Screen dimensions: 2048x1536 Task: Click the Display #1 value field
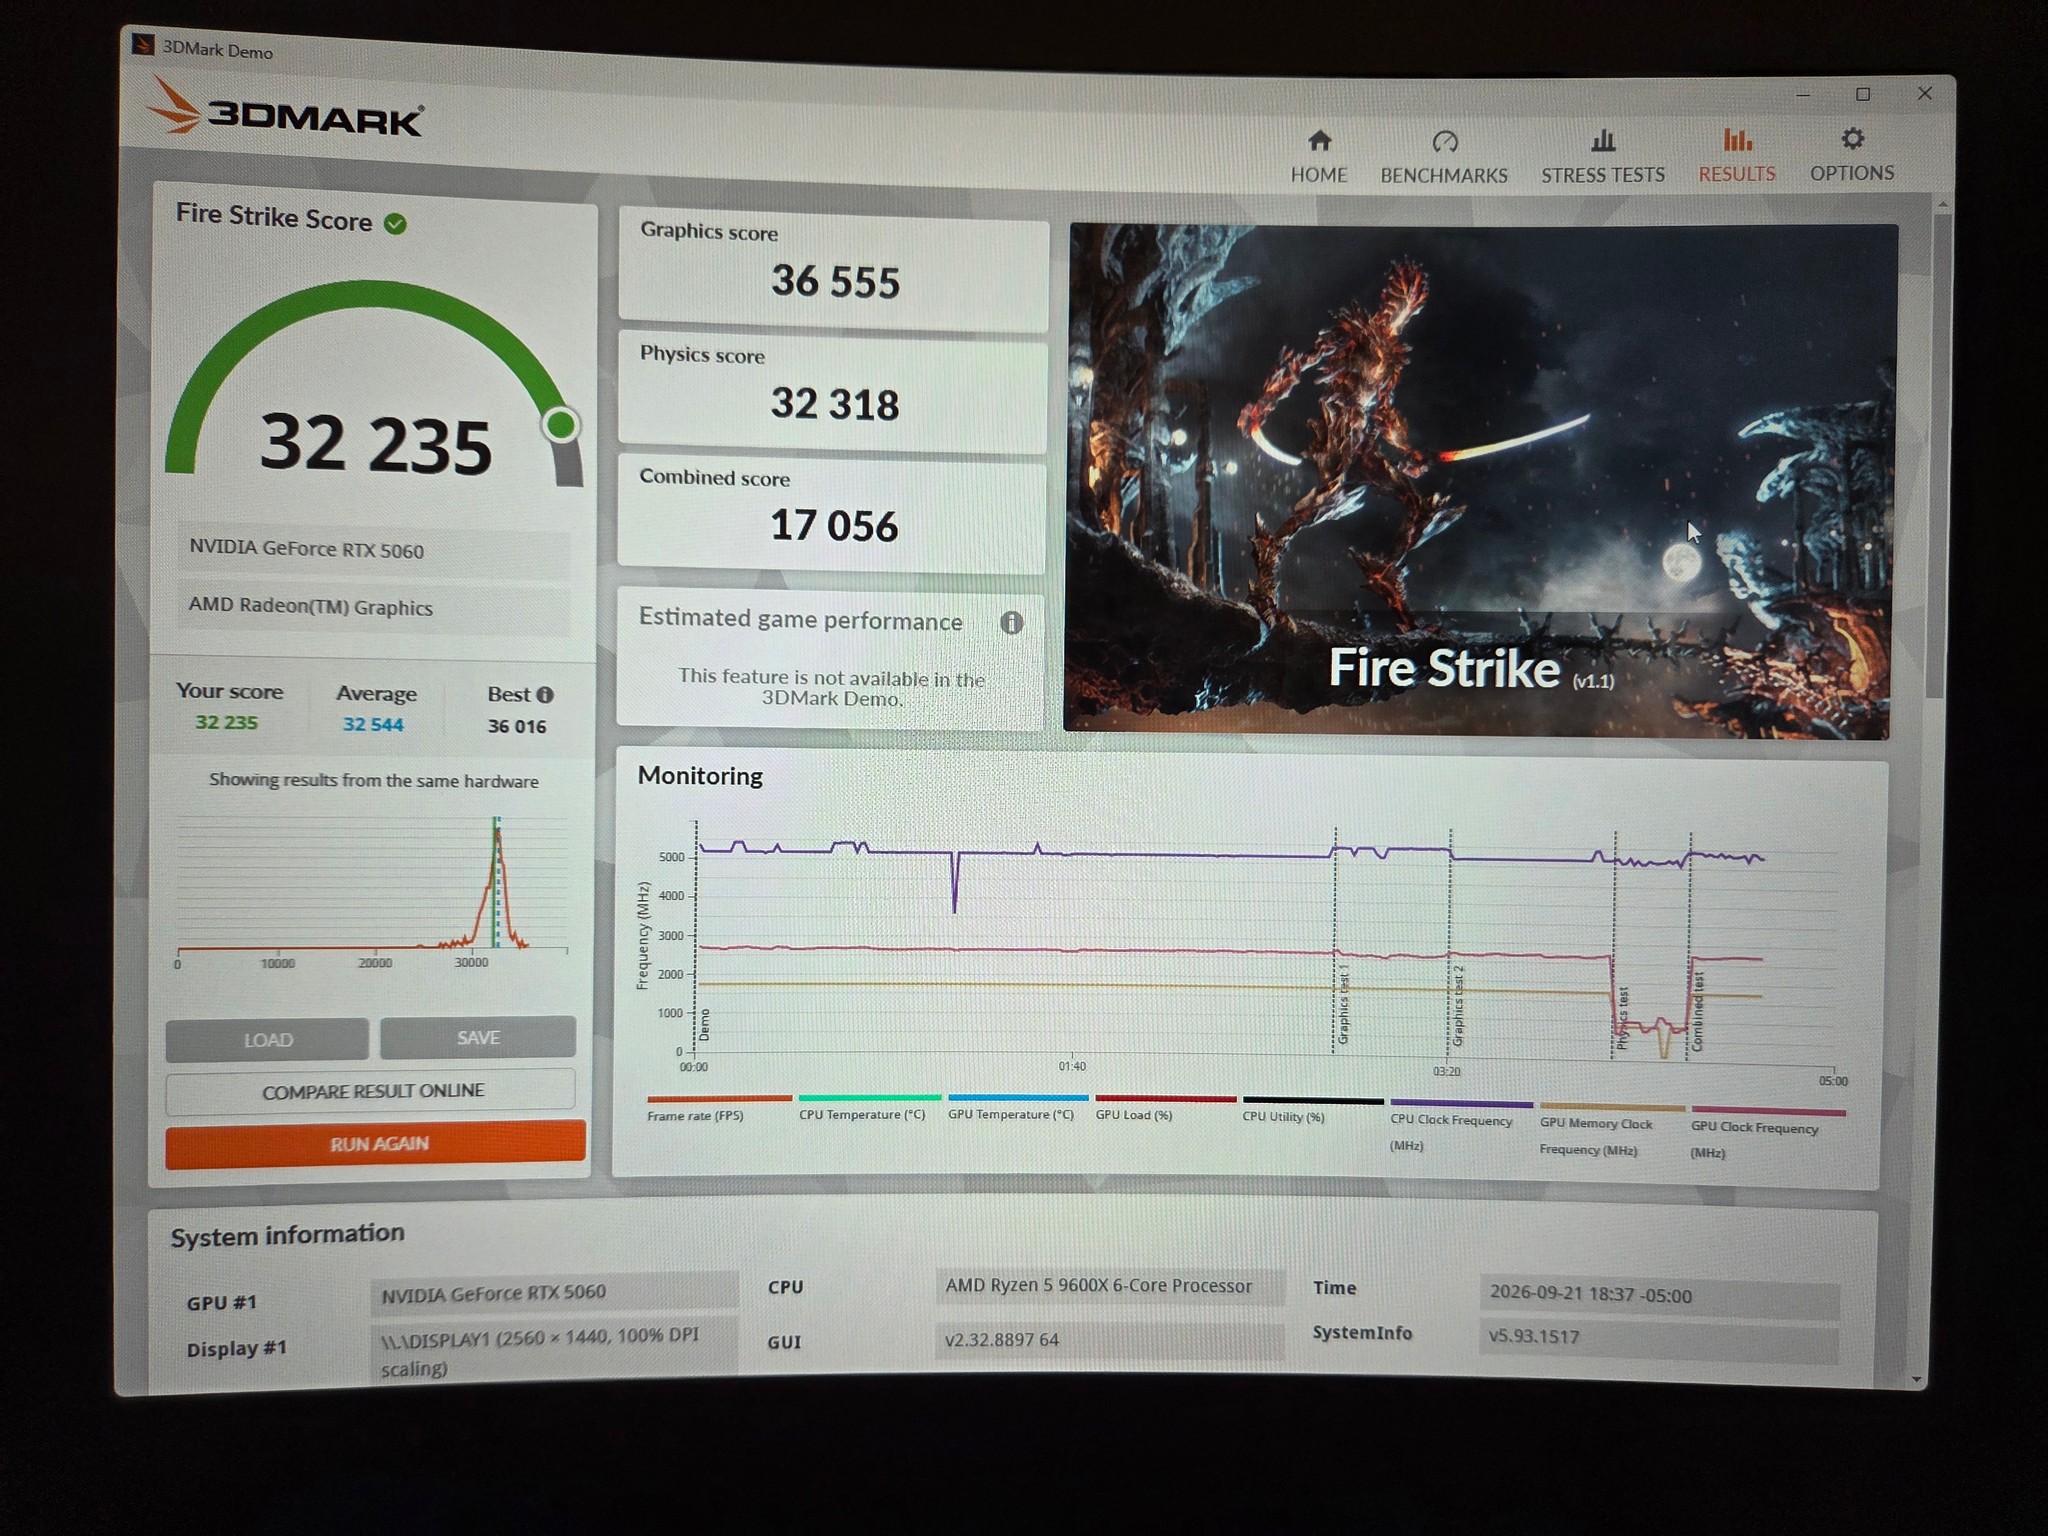pos(555,1352)
